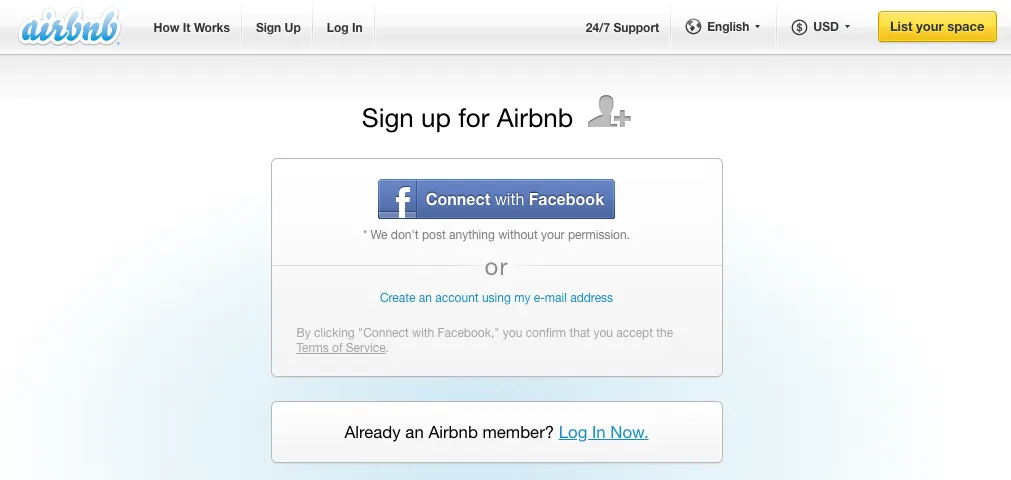1011x480 pixels.
Task: Open the USD currency dropdown
Action: coord(826,27)
